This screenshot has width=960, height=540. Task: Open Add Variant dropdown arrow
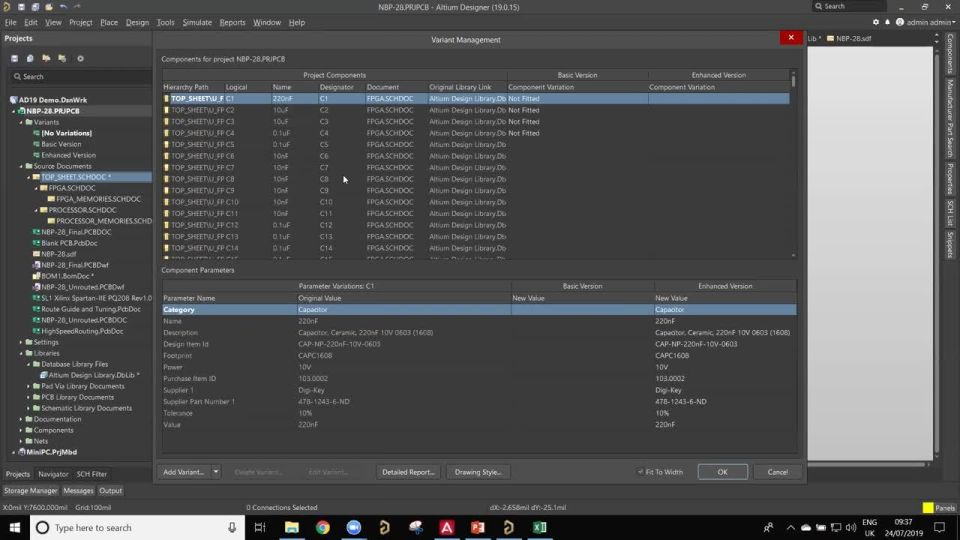click(216, 472)
